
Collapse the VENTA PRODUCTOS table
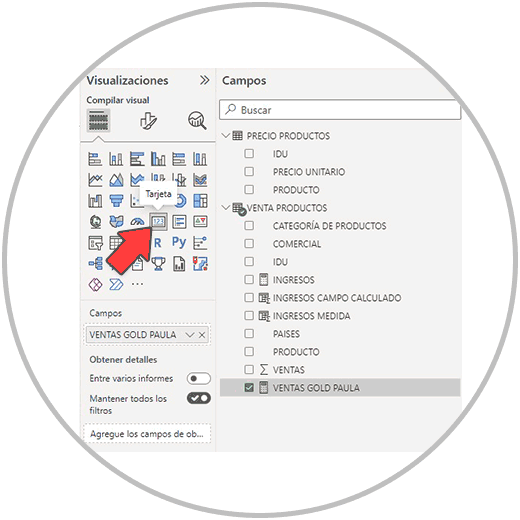coord(226,208)
